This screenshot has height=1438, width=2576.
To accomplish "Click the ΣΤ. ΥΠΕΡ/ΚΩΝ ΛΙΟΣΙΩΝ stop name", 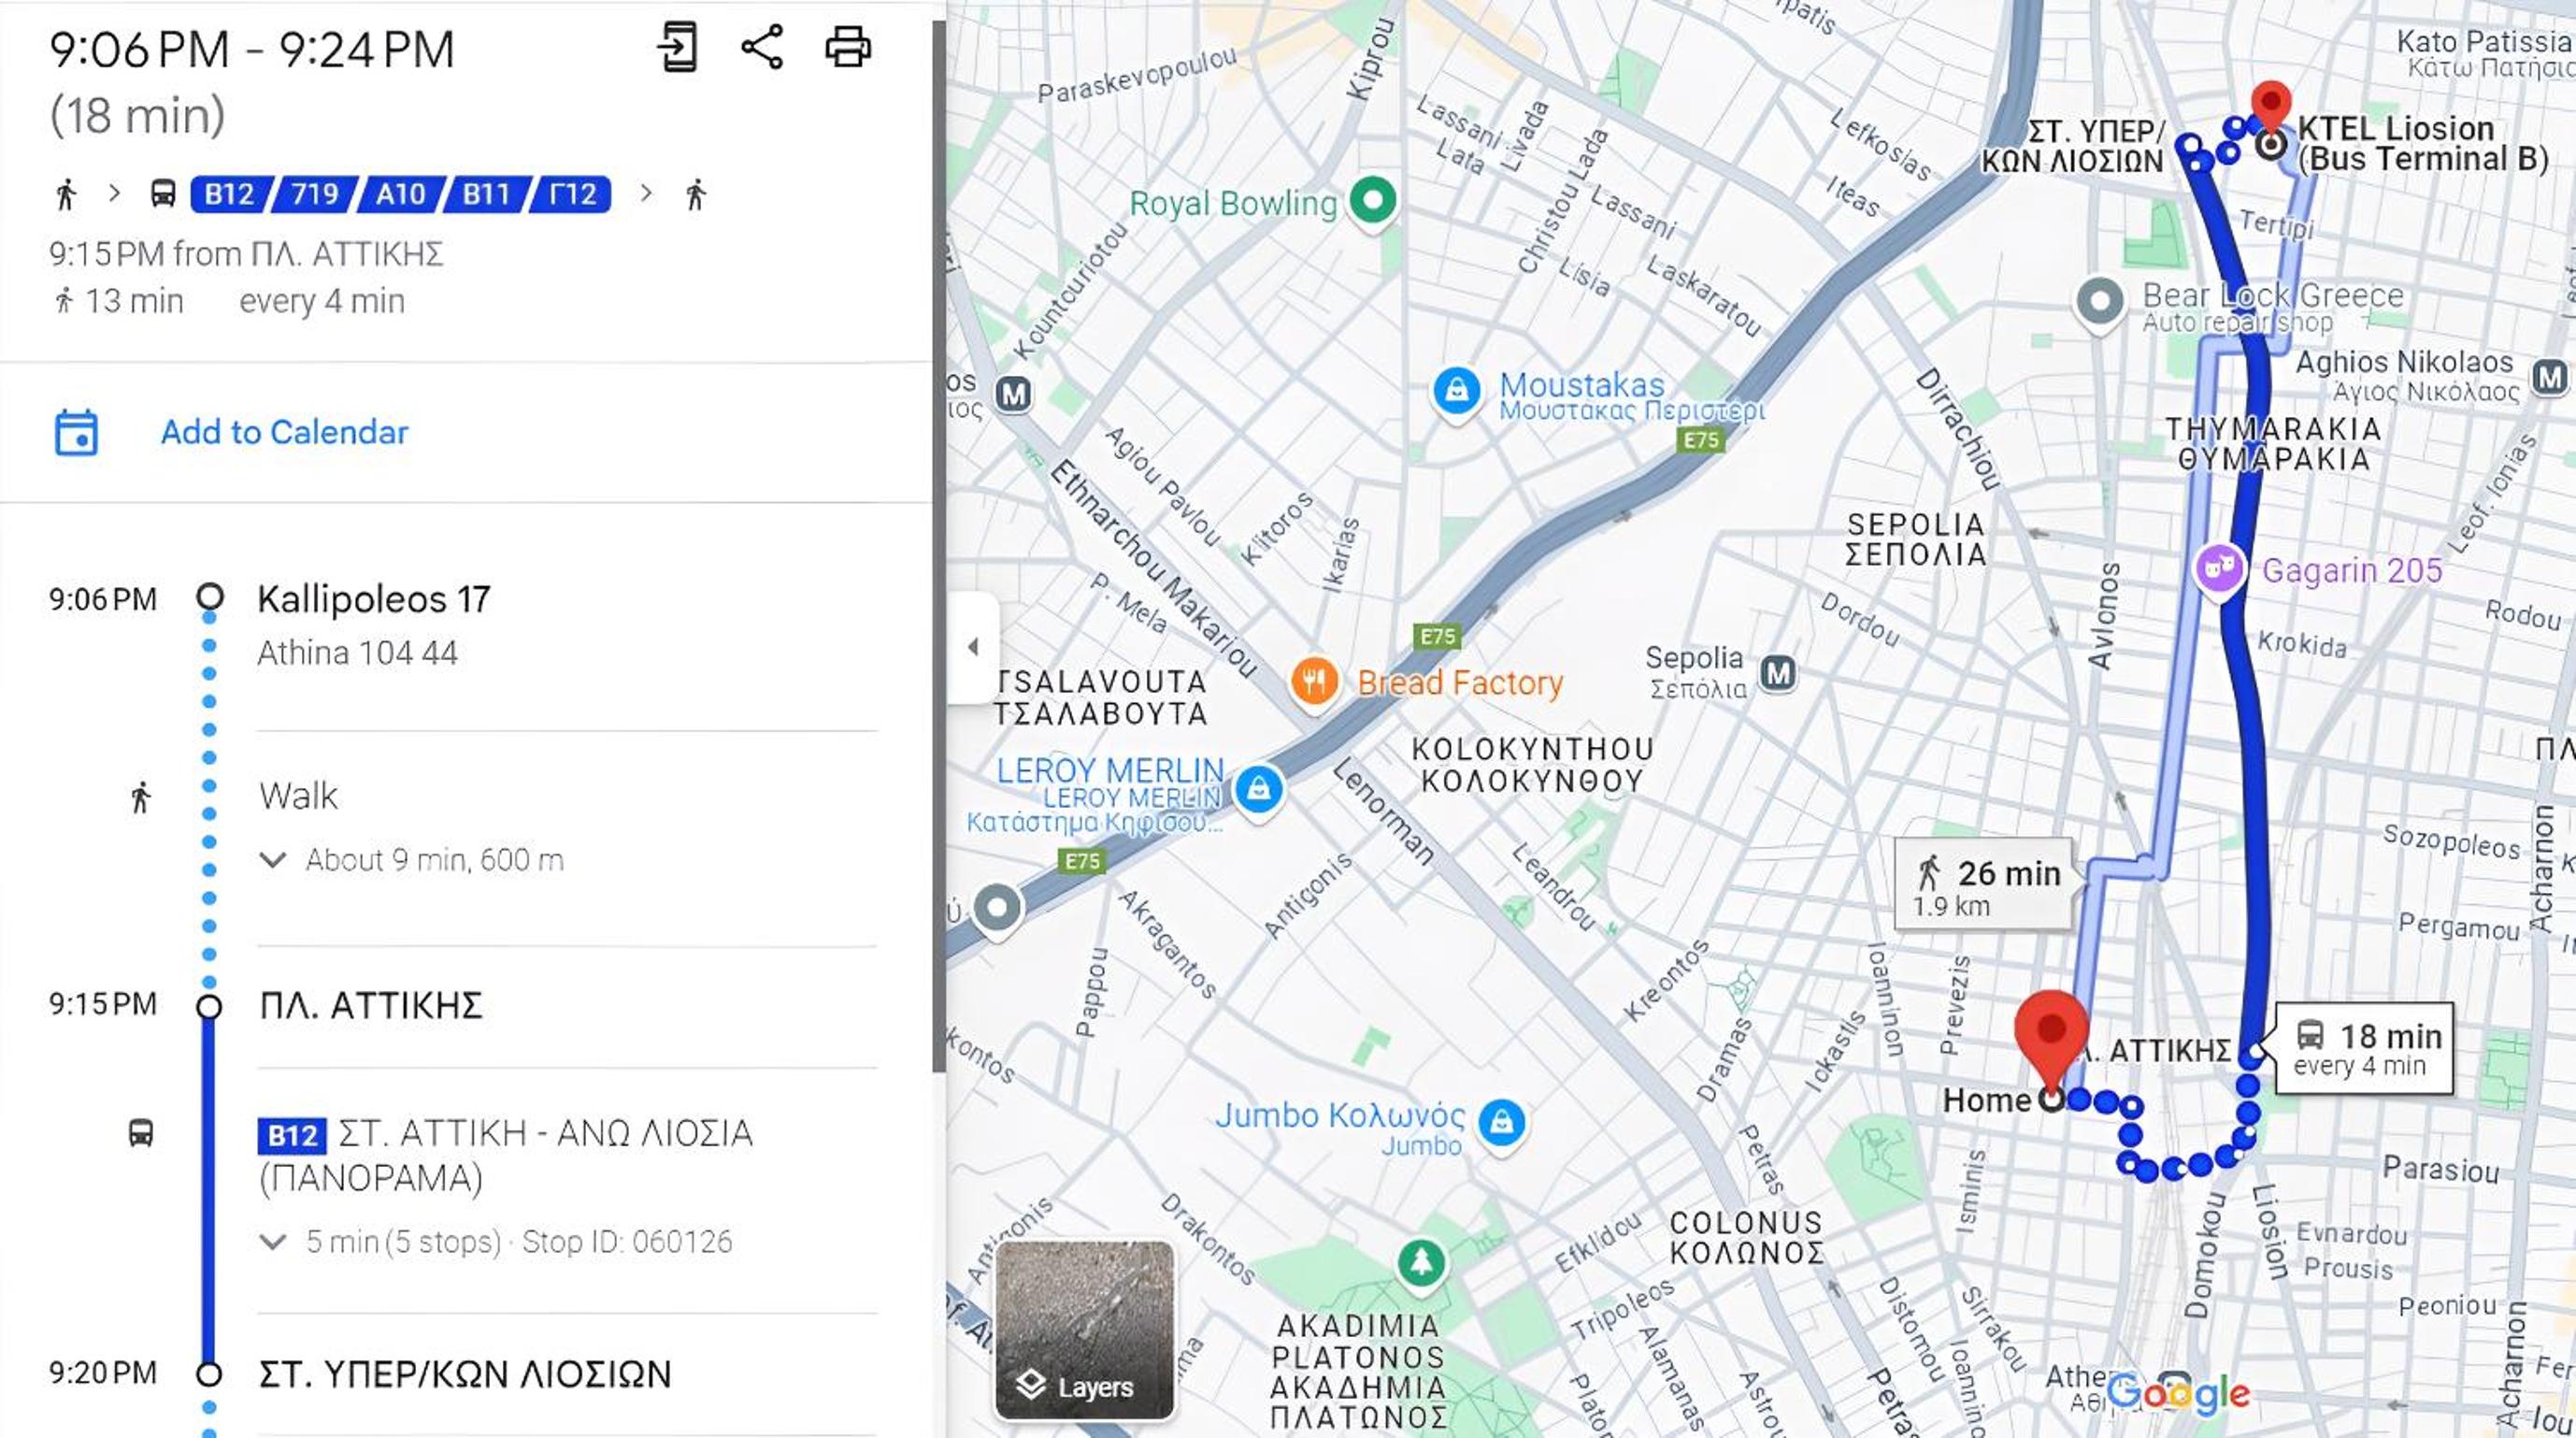I will point(465,1374).
